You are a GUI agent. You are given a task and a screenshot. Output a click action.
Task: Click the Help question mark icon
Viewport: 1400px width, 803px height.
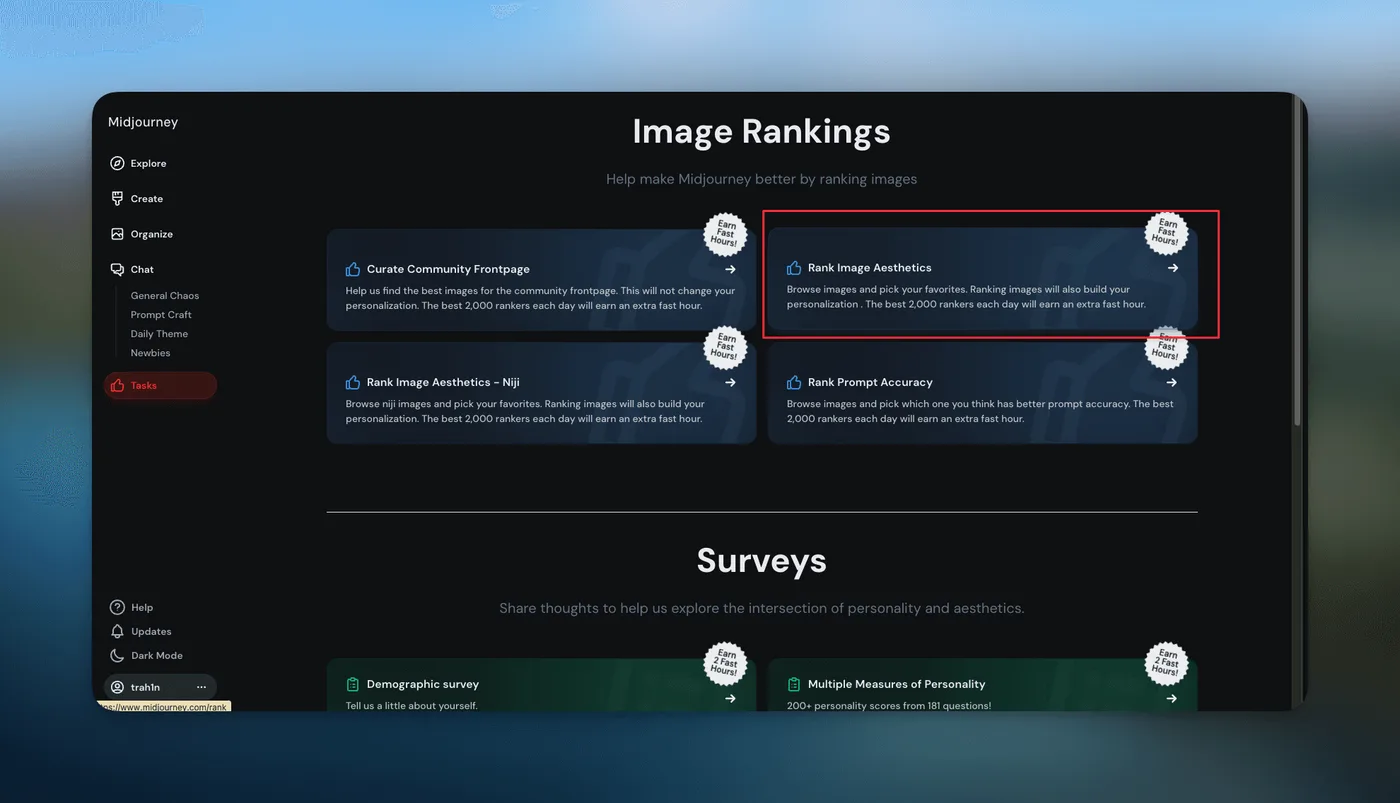click(x=117, y=607)
